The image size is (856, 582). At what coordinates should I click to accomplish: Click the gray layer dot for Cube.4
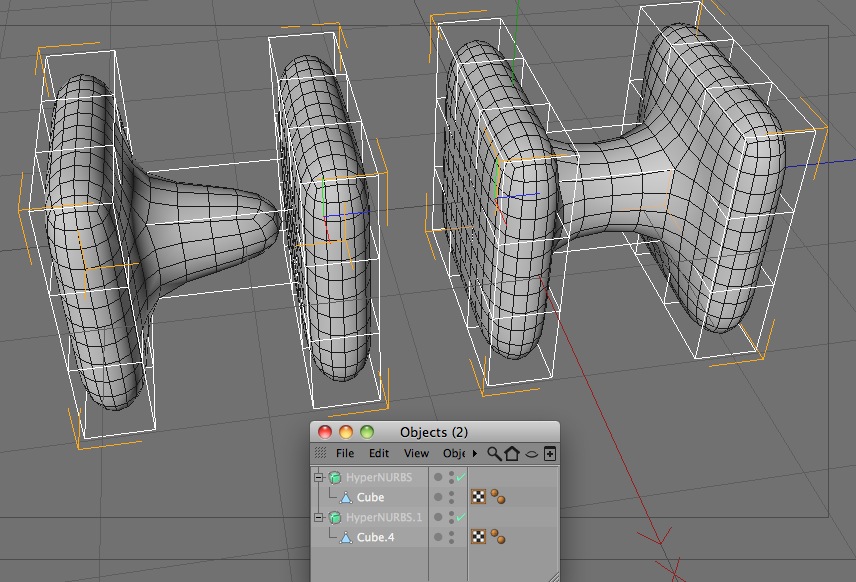pyautogui.click(x=438, y=537)
